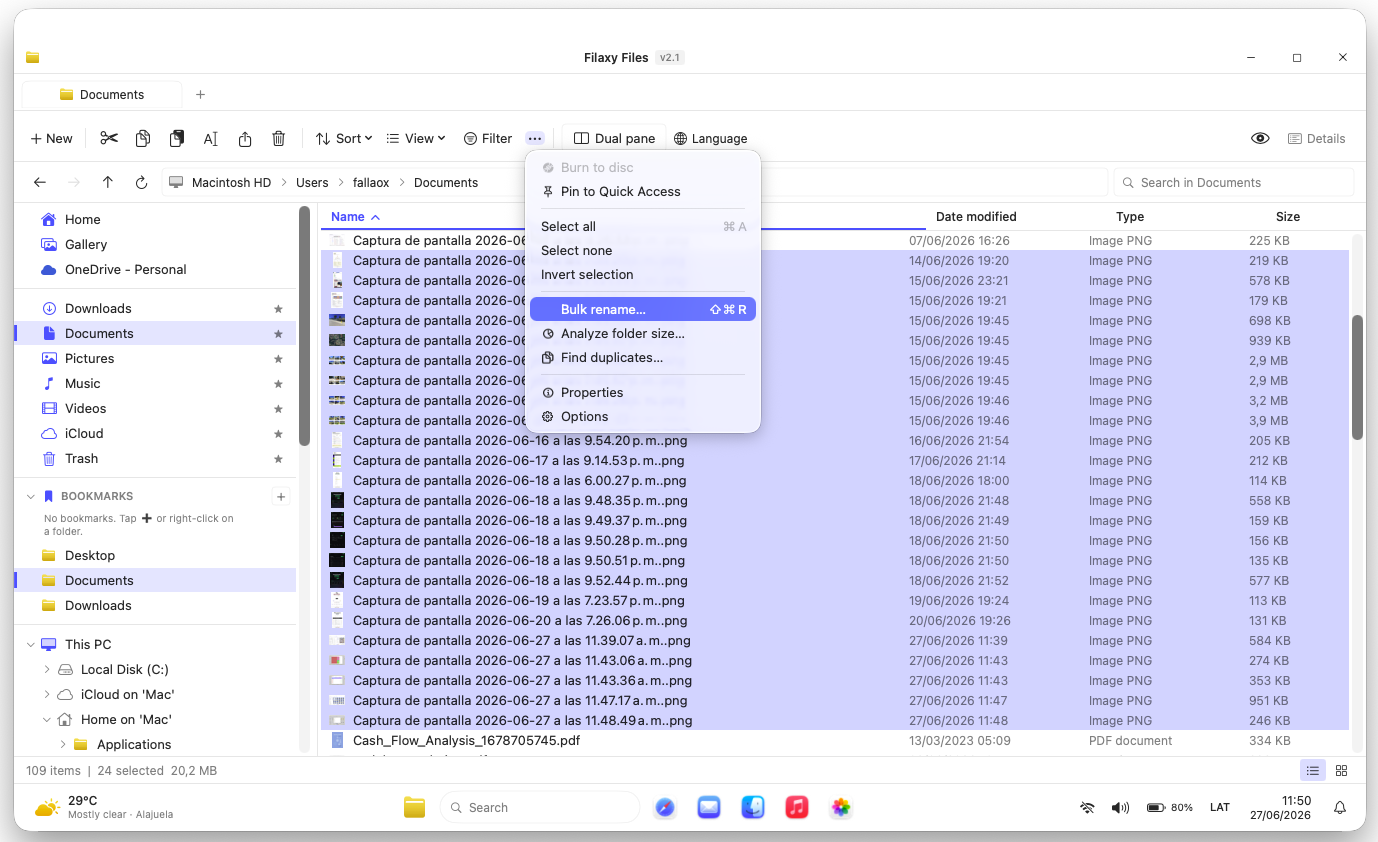The width and height of the screenshot is (1378, 842).
Task: Click the Delete trash icon in toolbar
Action: [279, 139]
